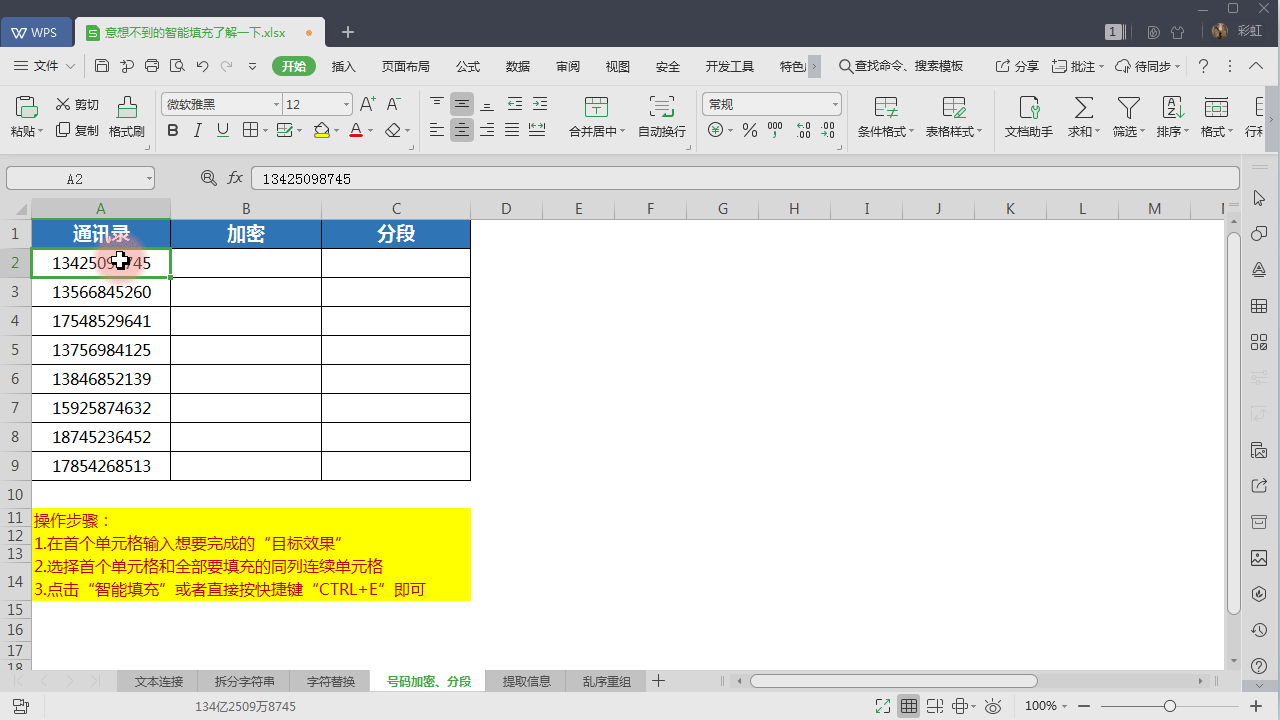This screenshot has width=1280, height=720.
Task: Toggle italic formatting
Action: tap(197, 130)
